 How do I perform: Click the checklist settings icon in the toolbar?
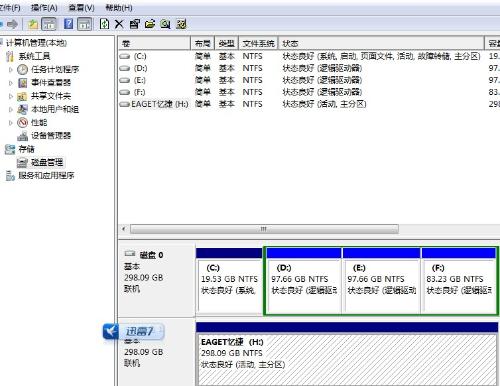181,24
